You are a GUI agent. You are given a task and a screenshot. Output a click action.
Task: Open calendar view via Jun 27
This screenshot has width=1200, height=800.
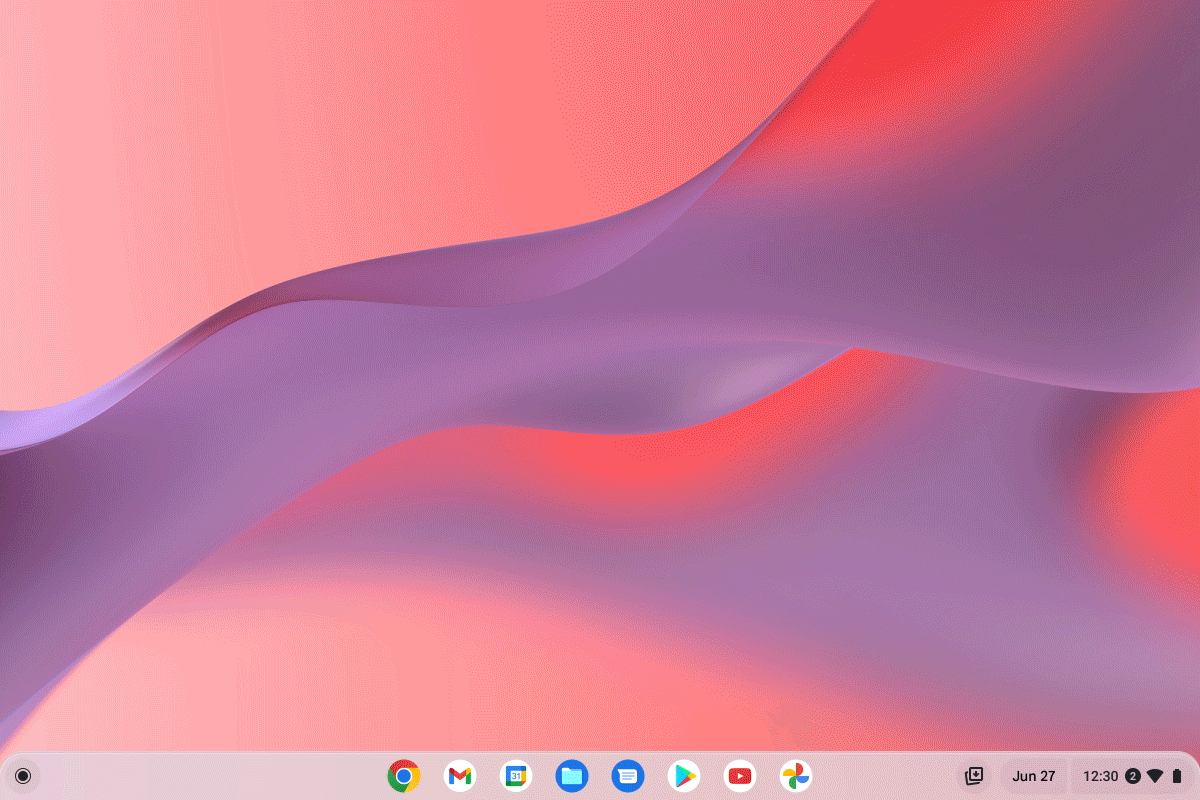click(x=1034, y=776)
